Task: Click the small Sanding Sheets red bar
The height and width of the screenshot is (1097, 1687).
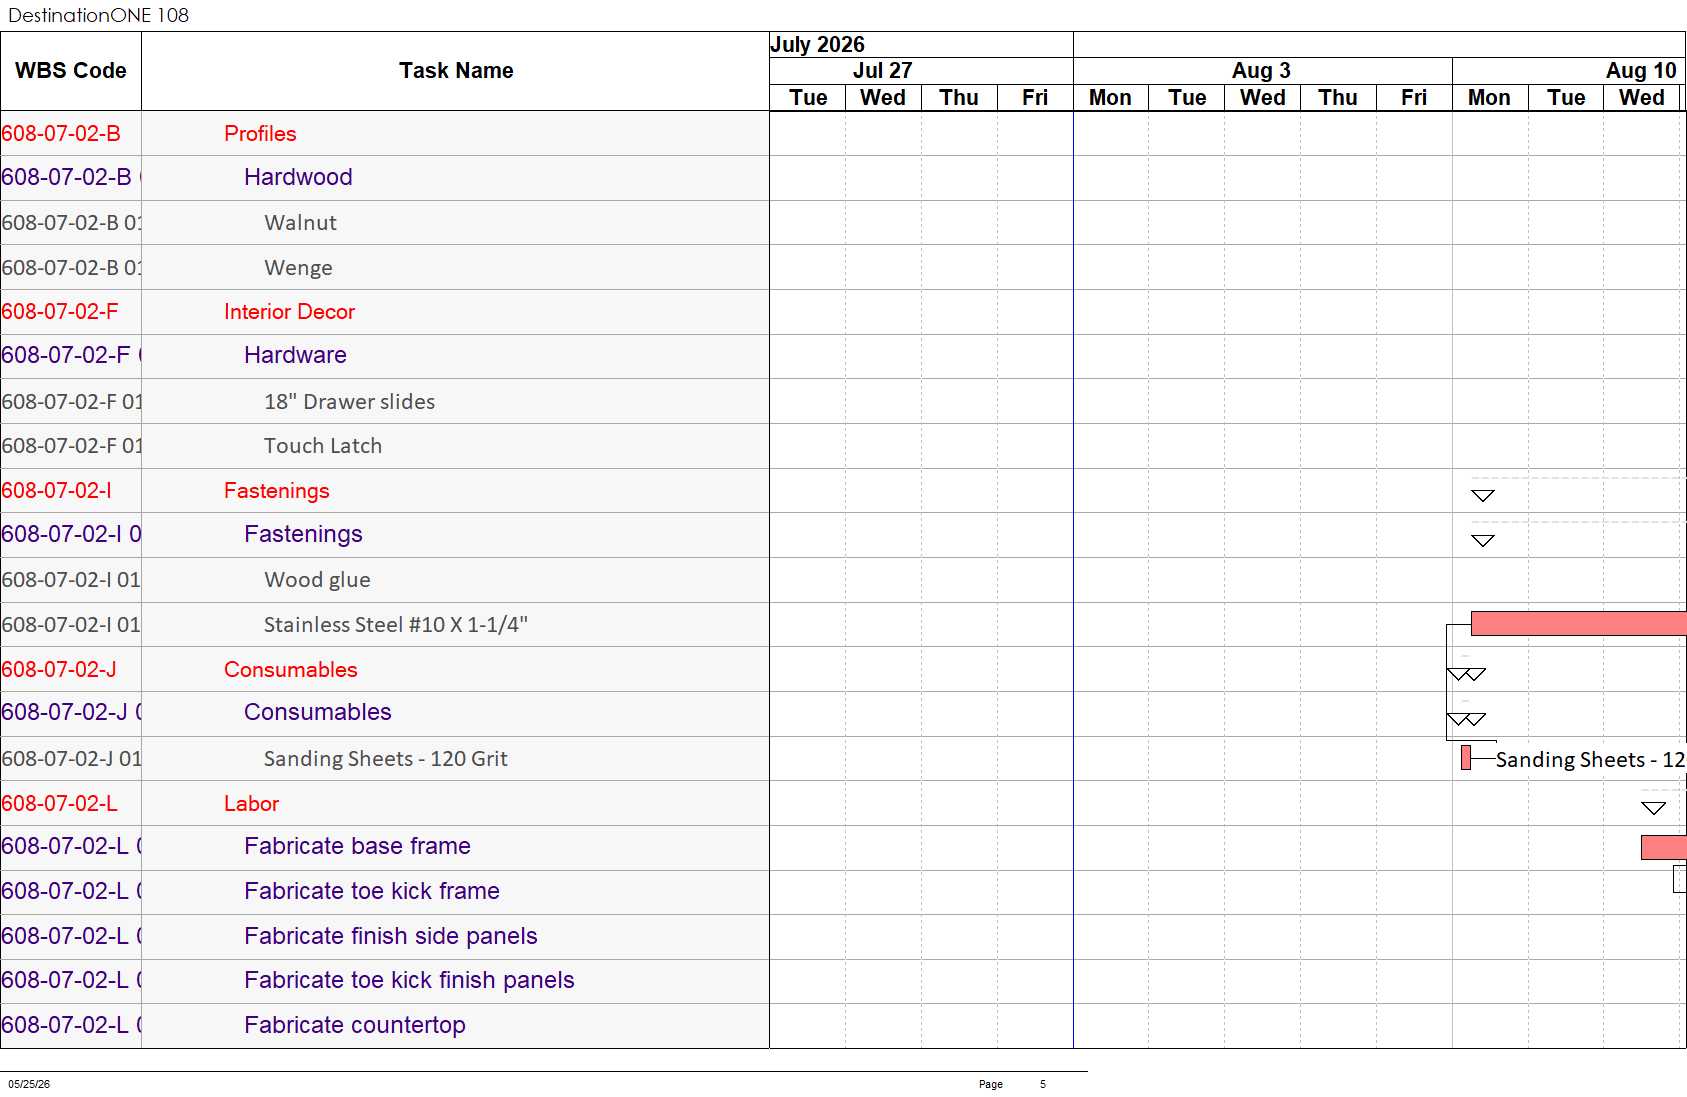Action: coord(1466,758)
